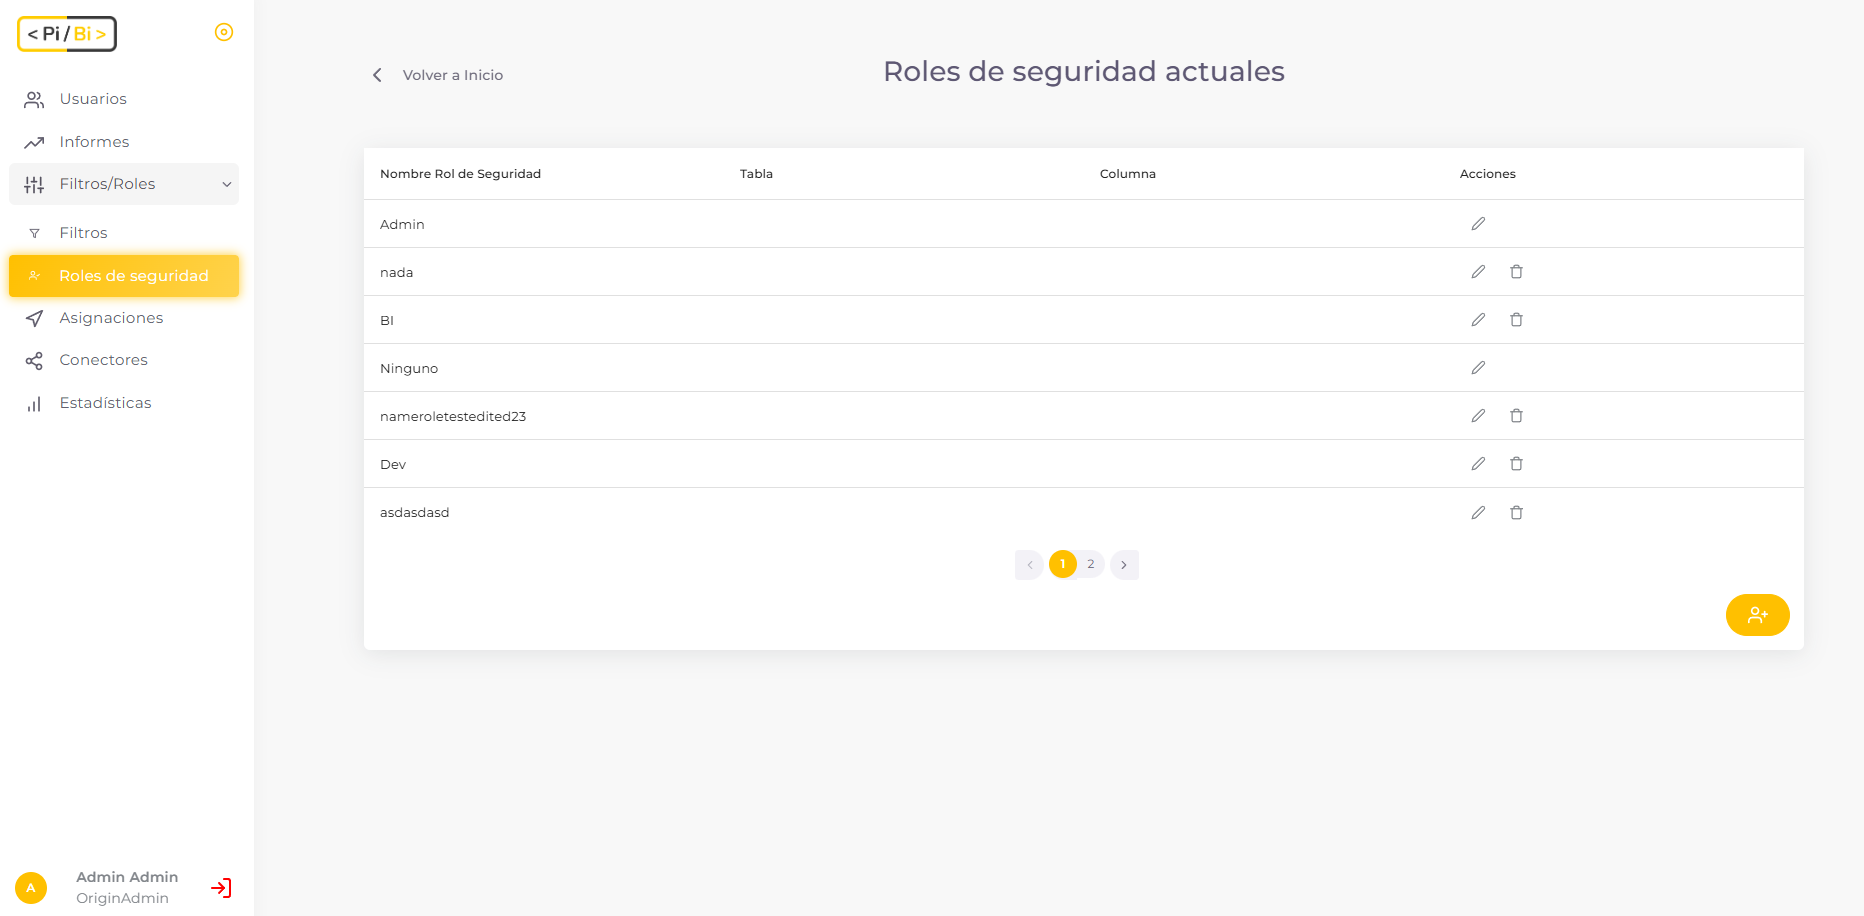Image resolution: width=1864 pixels, height=916 pixels.
Task: Add a new security role
Action: (x=1757, y=615)
